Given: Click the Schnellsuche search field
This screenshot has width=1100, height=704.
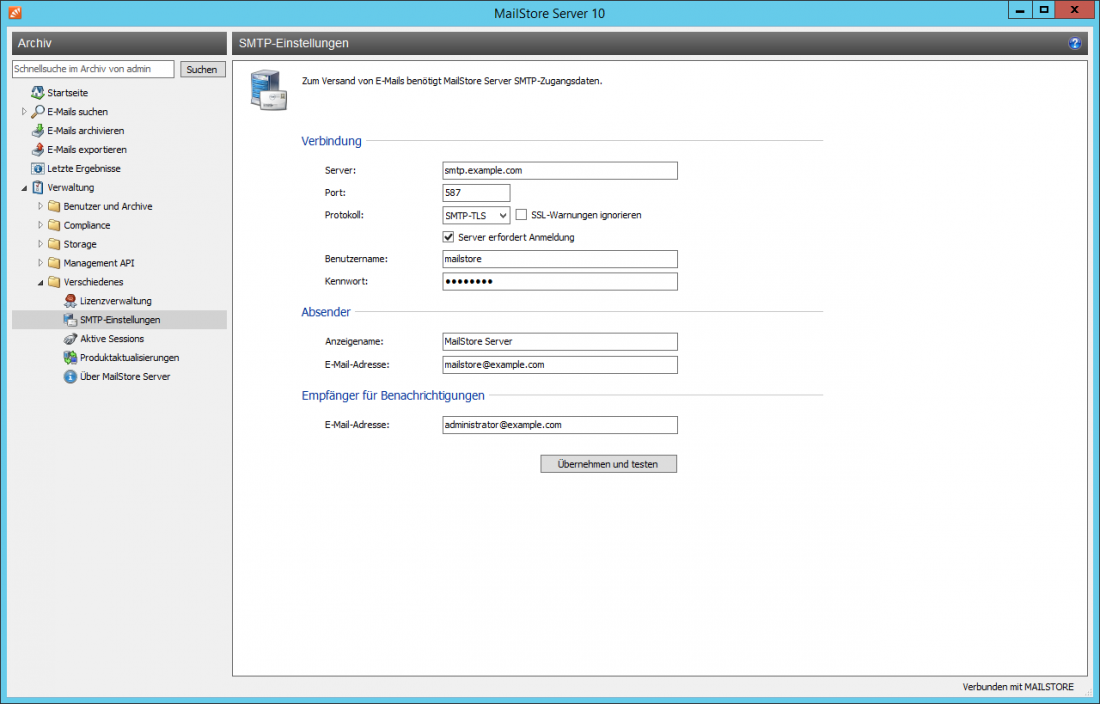Looking at the screenshot, I should pyautogui.click(x=93, y=68).
